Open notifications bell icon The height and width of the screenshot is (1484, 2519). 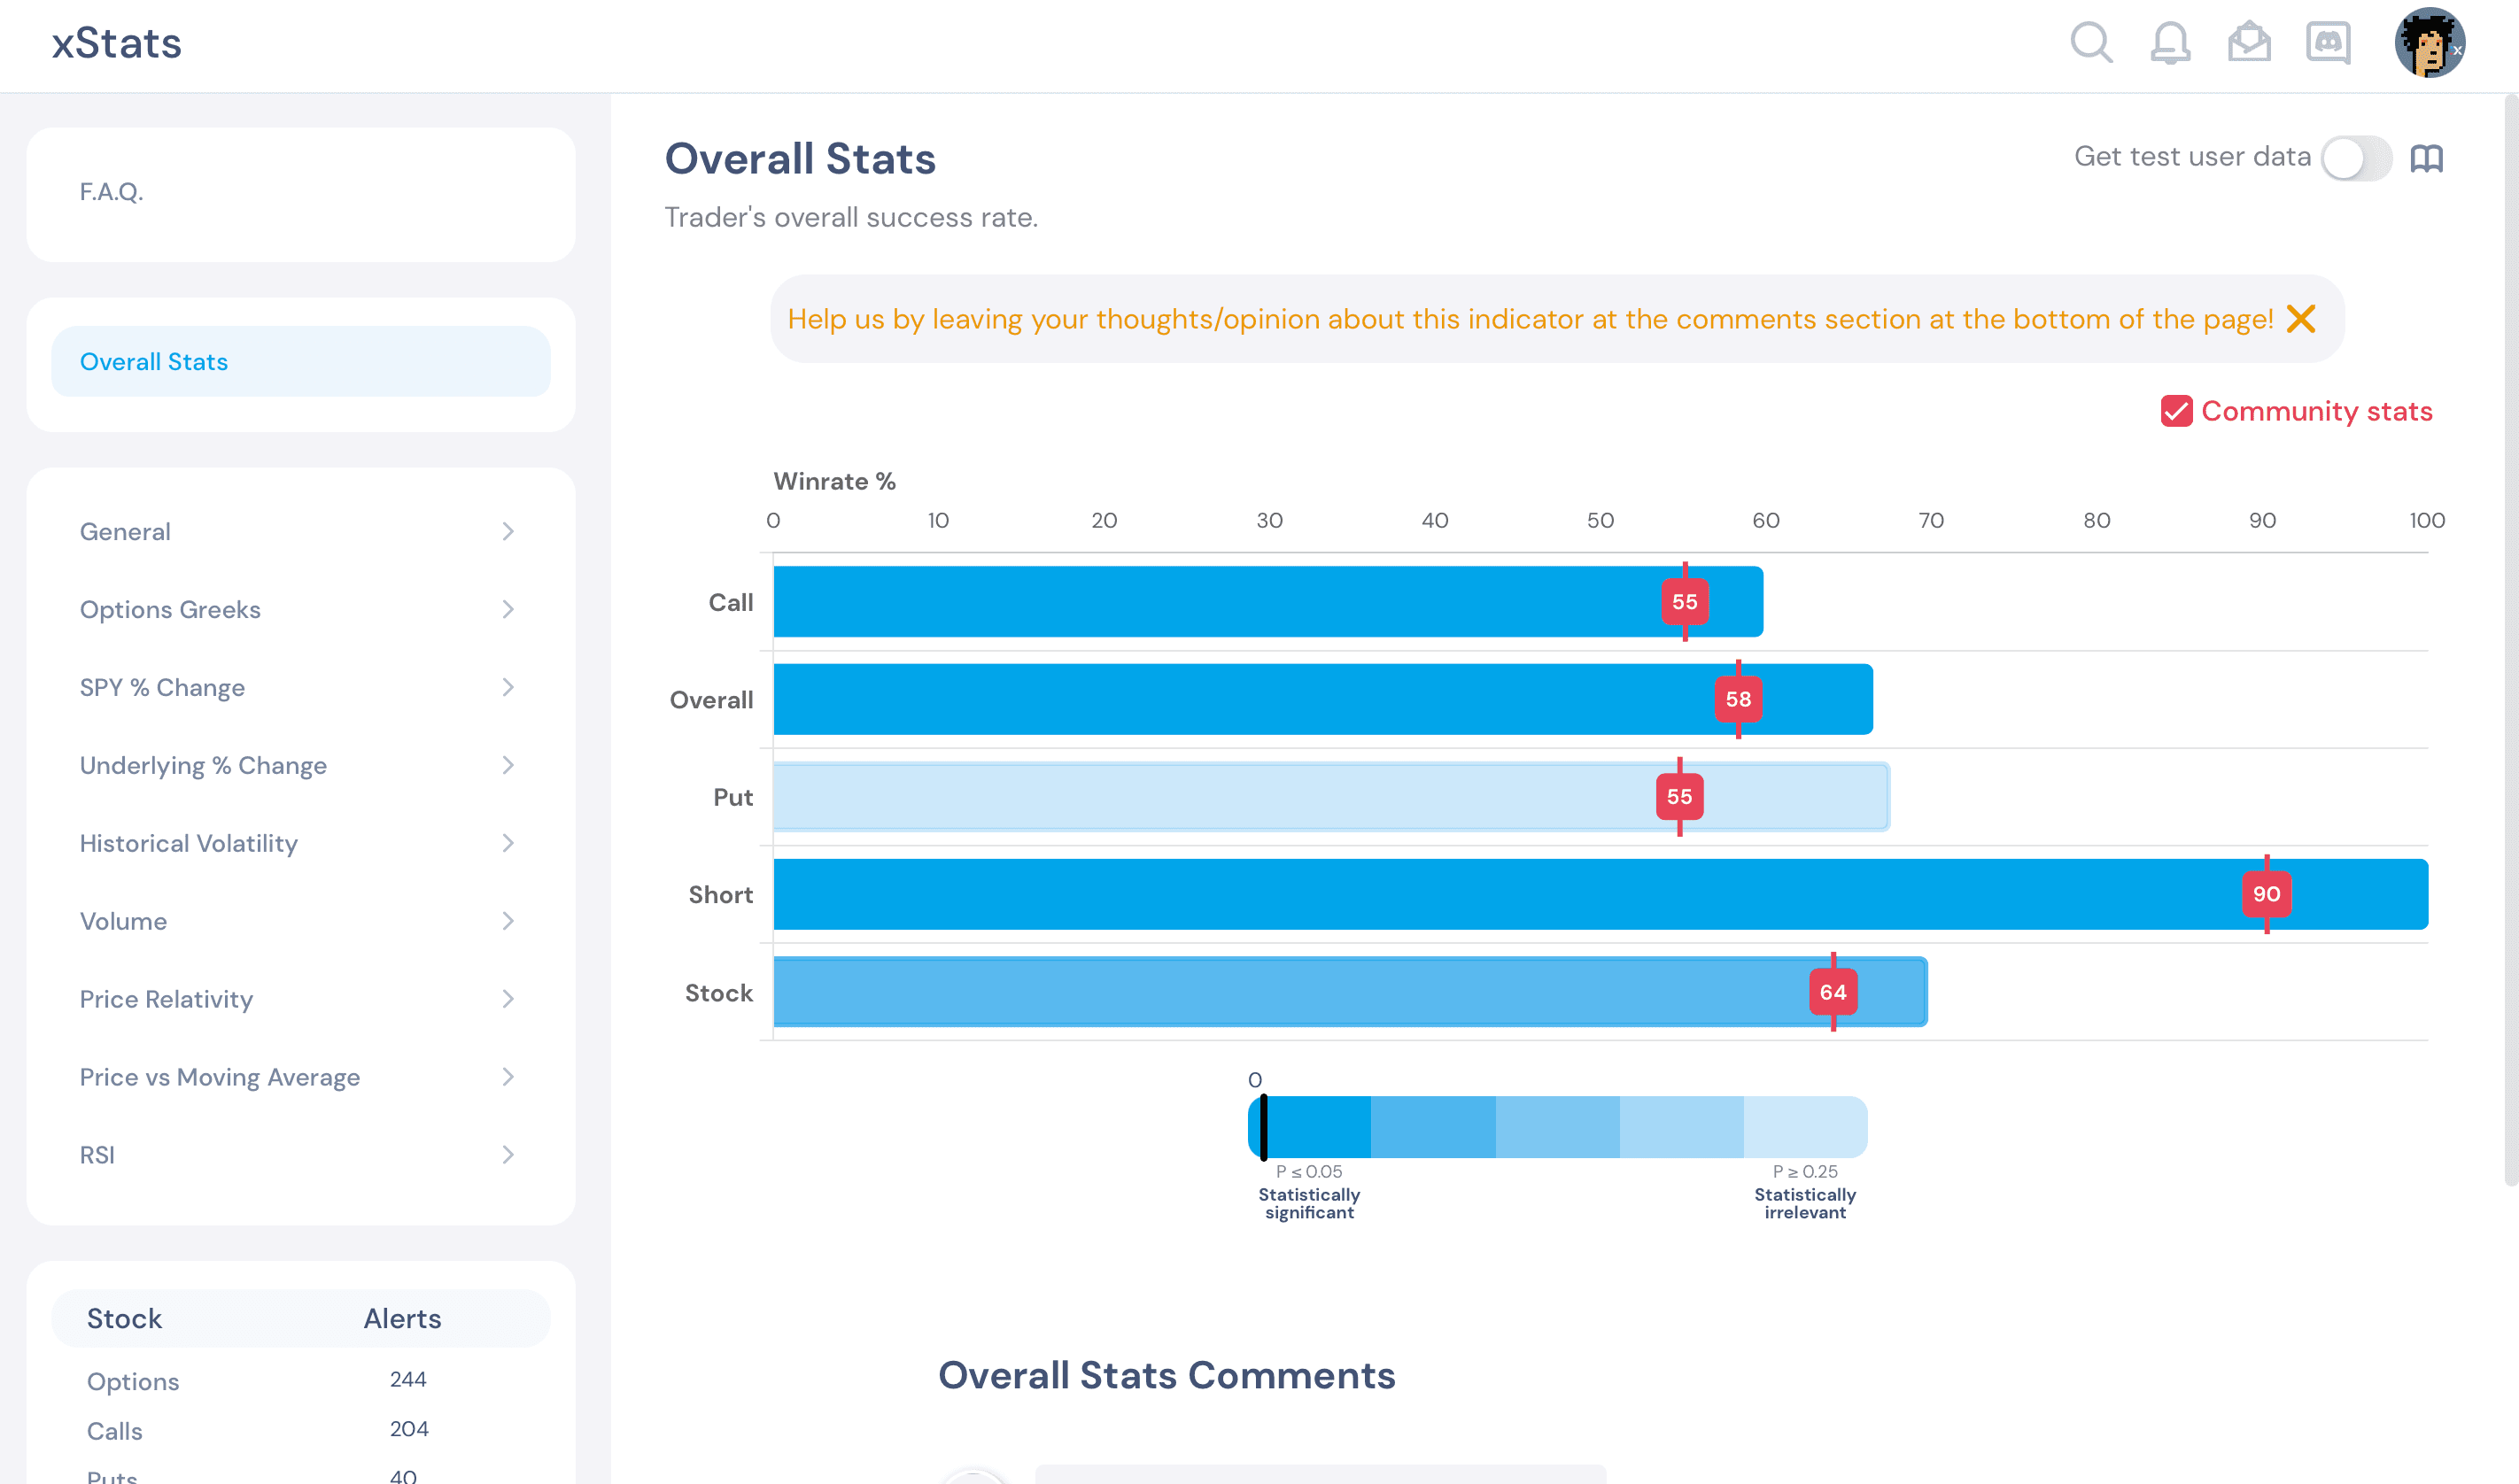[2170, 43]
